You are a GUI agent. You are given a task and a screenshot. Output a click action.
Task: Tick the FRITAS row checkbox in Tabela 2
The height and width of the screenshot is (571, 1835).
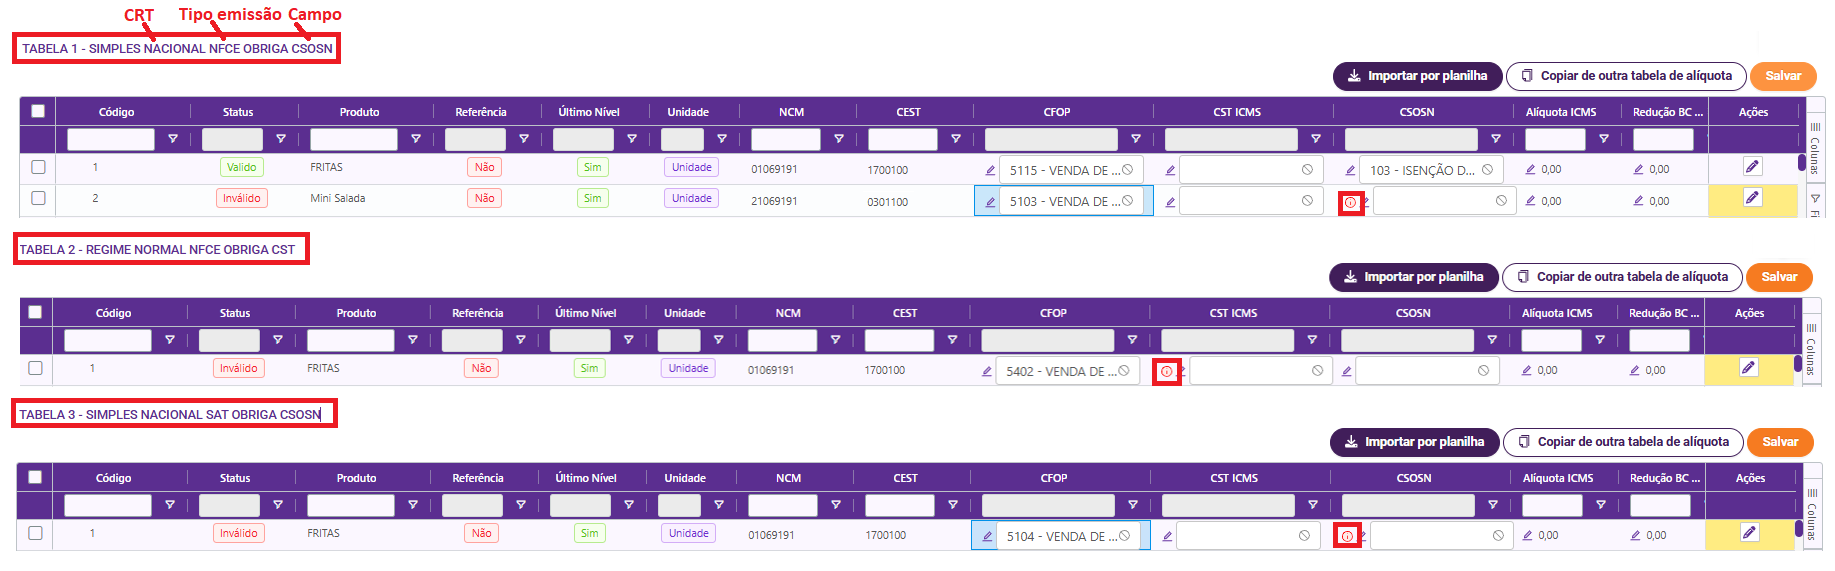point(35,368)
